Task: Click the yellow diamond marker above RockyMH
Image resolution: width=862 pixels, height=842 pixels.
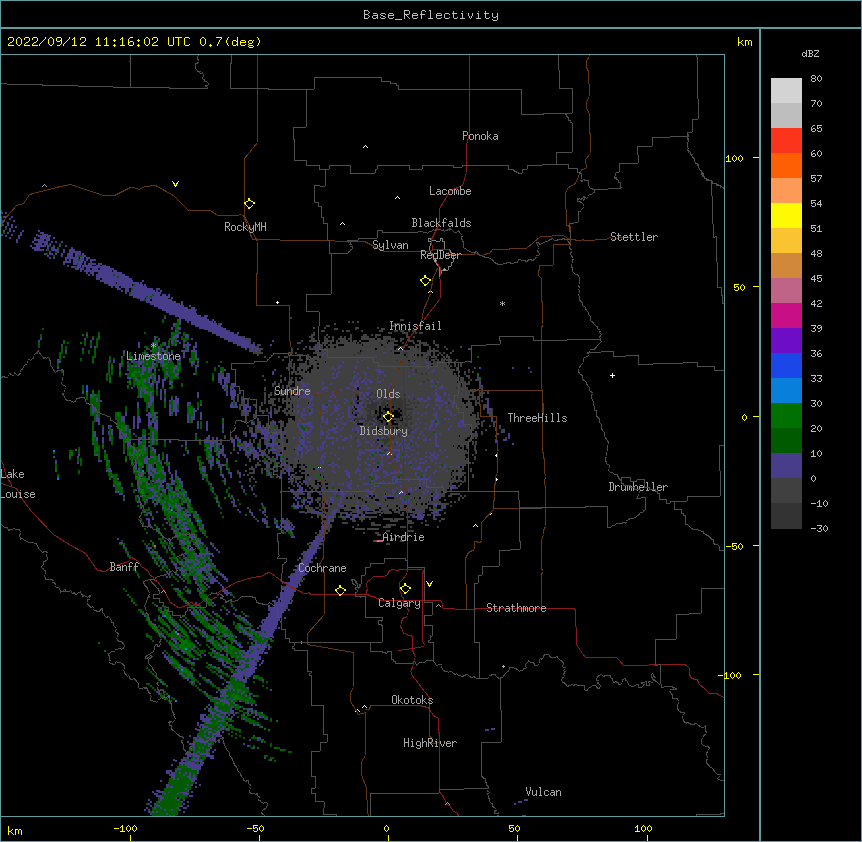Action: pyautogui.click(x=249, y=204)
